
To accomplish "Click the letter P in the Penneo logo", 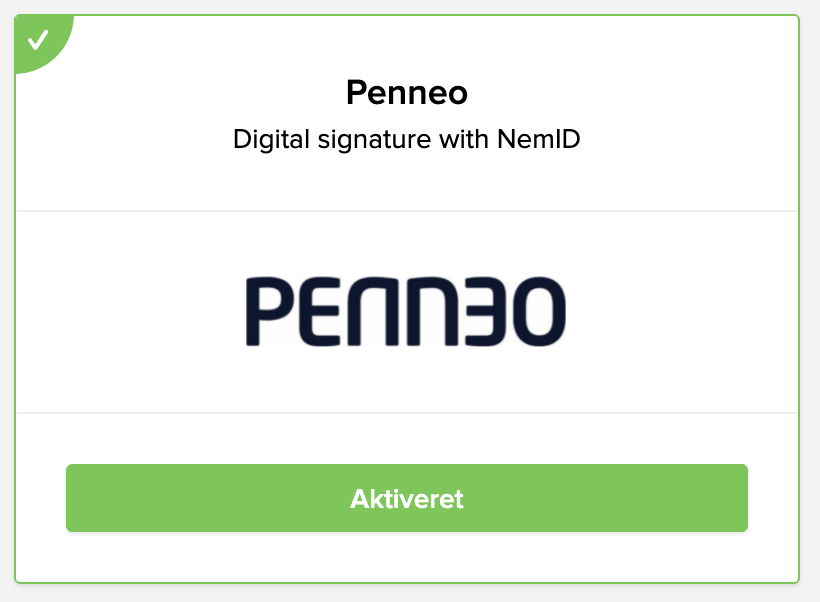I will [x=267, y=311].
